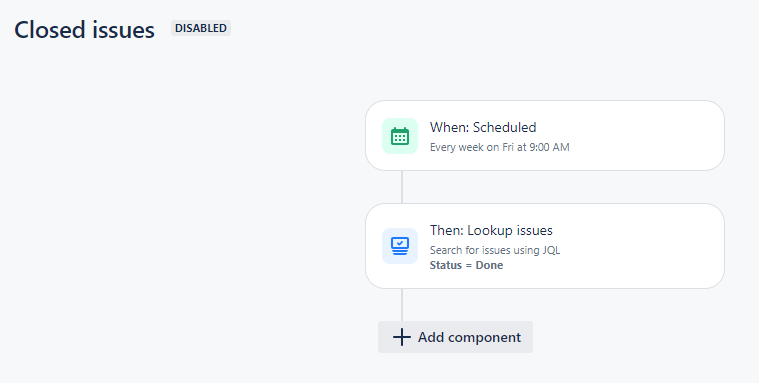Viewport: 759px width, 383px height.
Task: Click the Add component button
Action: 455,337
